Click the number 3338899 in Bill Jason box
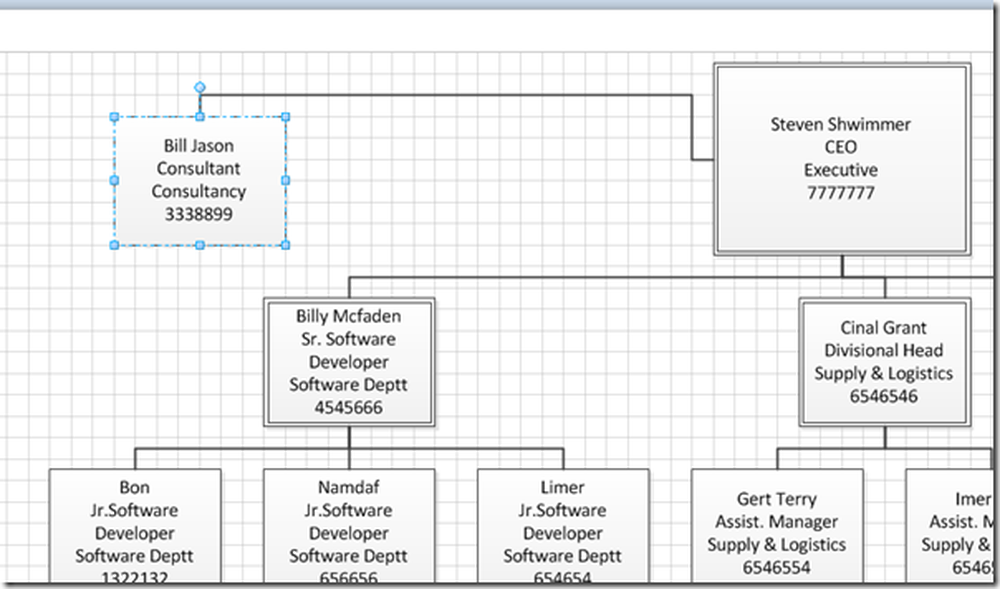 pyautogui.click(x=199, y=214)
